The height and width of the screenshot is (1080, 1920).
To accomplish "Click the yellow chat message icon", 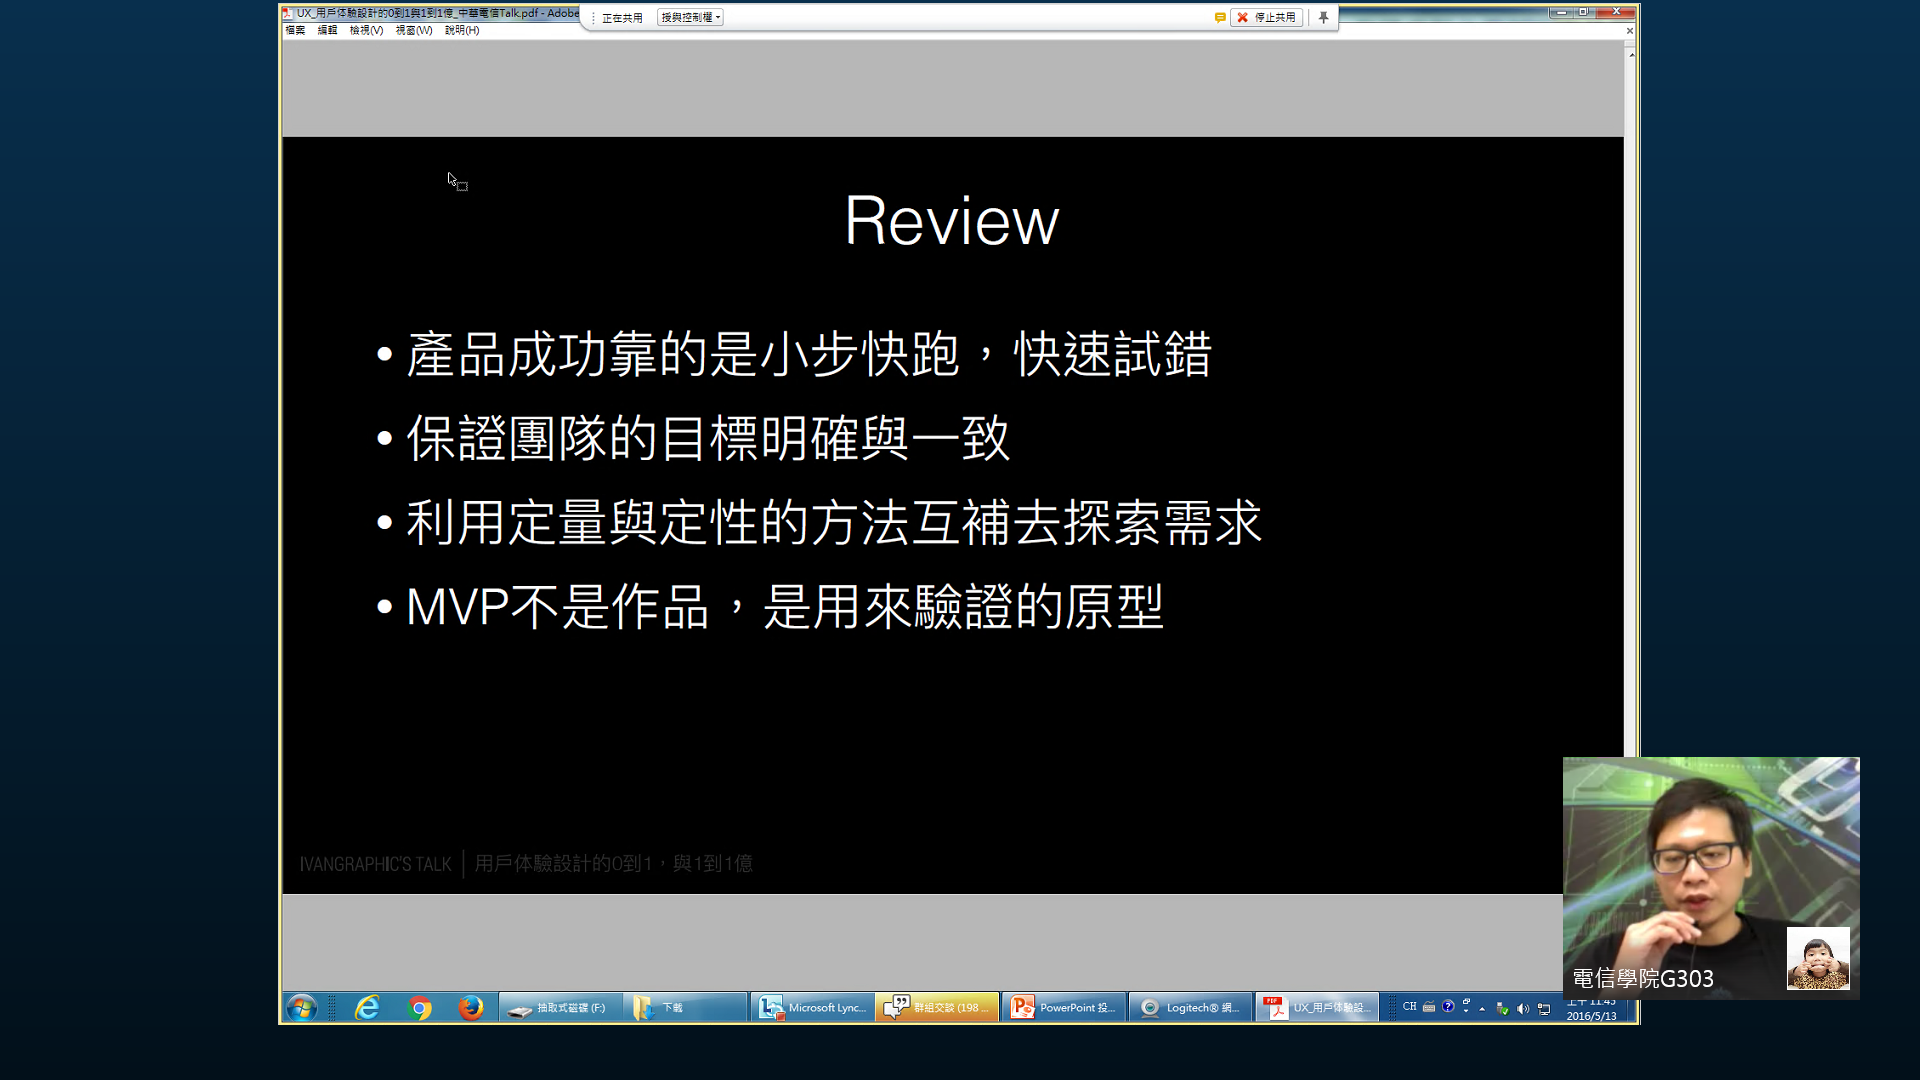I will coord(1220,17).
